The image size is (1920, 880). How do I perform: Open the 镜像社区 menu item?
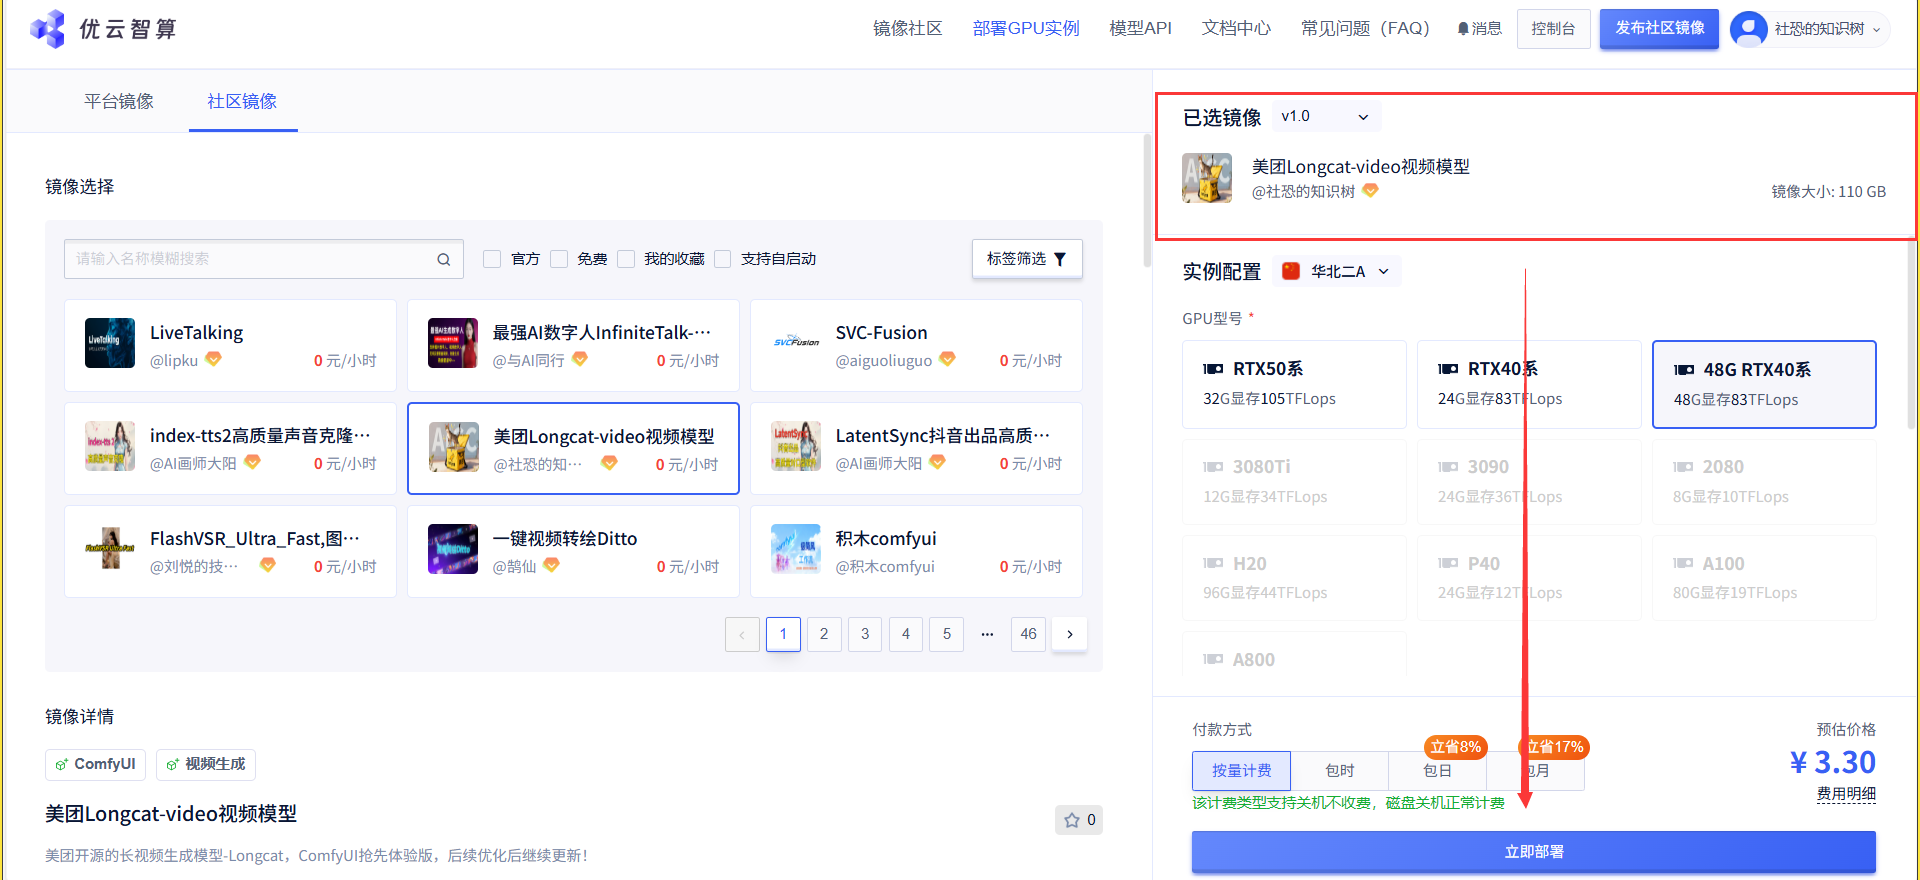tap(907, 29)
